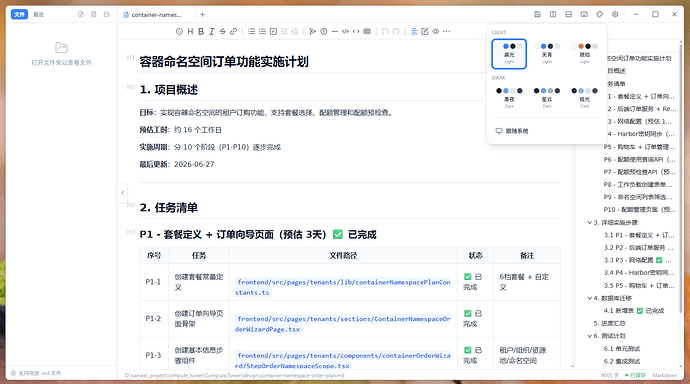The height and width of the screenshot is (384, 690).
Task: Toggle bold formatting in the toolbar
Action: pyautogui.click(x=201, y=31)
